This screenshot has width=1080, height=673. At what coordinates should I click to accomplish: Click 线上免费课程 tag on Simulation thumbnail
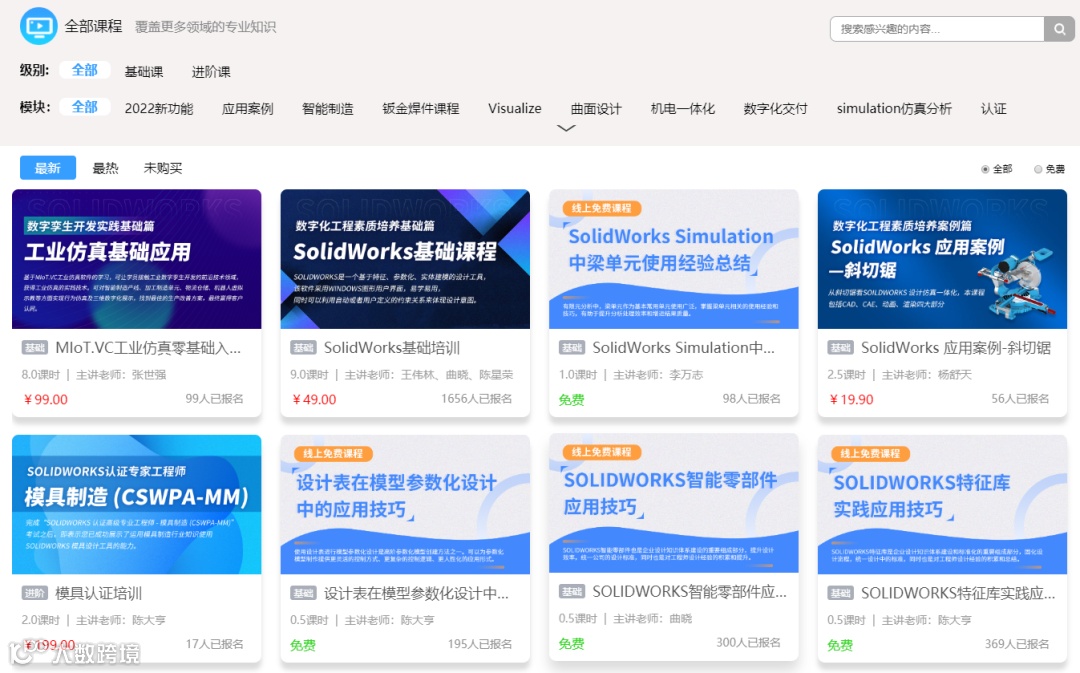[x=602, y=208]
